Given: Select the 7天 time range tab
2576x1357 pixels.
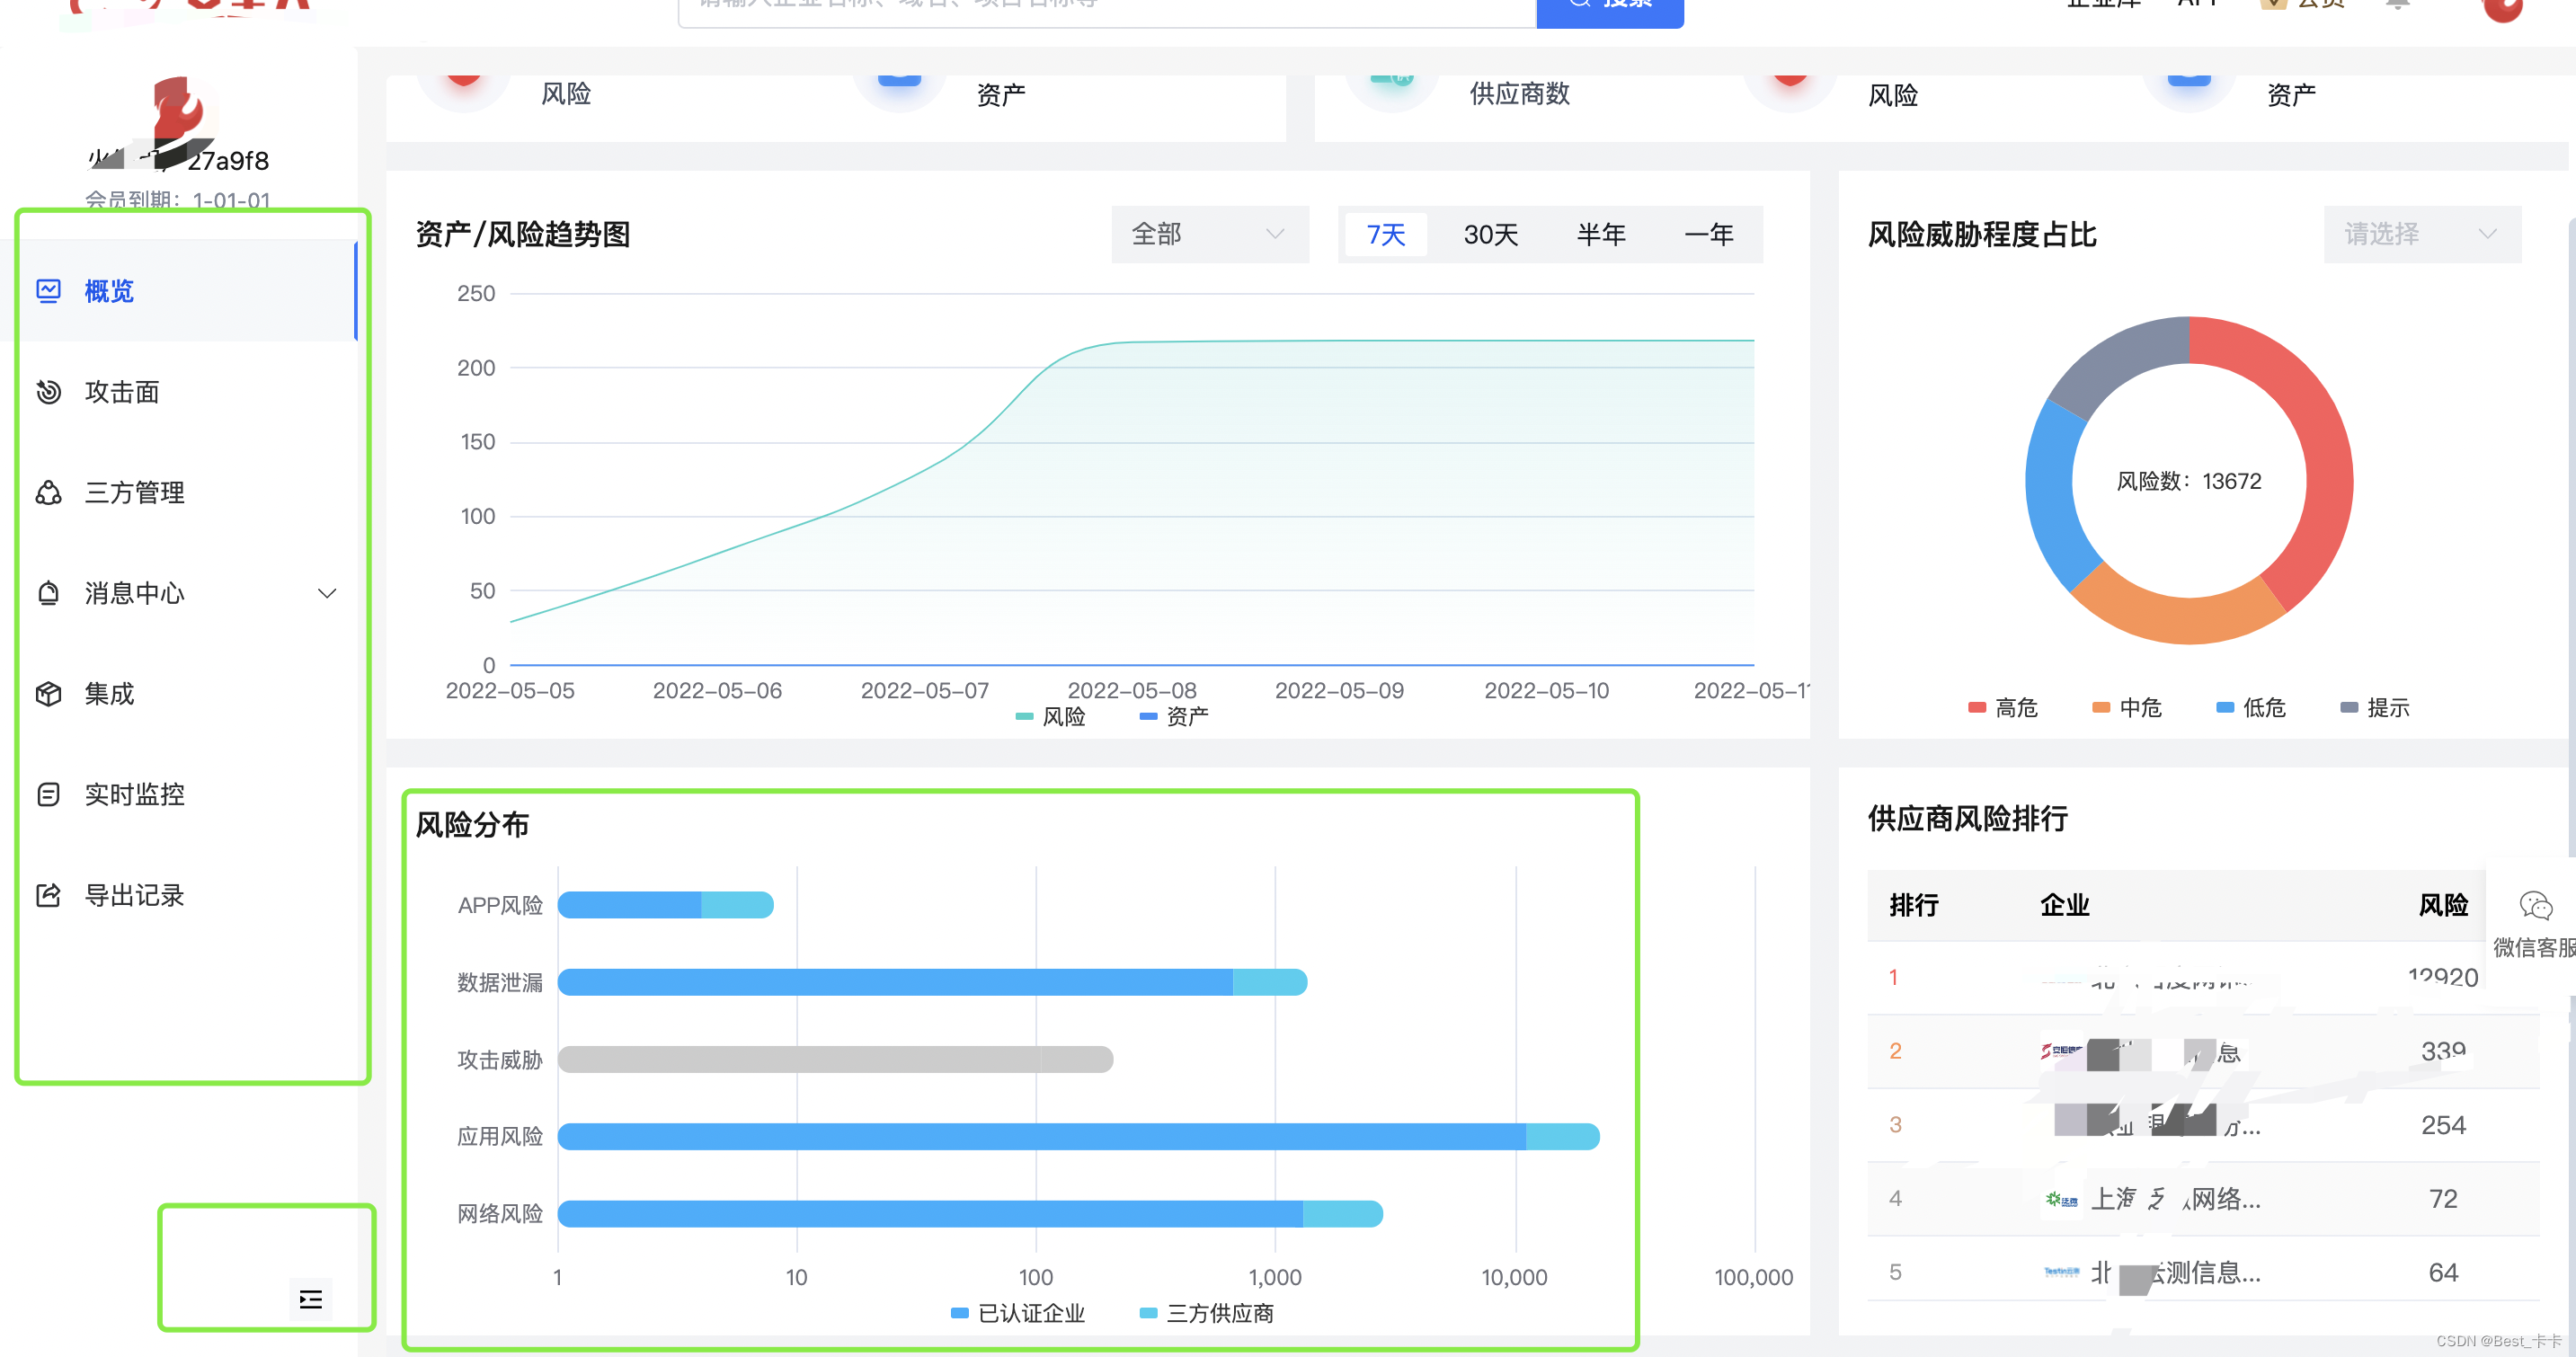Looking at the screenshot, I should pos(1386,234).
